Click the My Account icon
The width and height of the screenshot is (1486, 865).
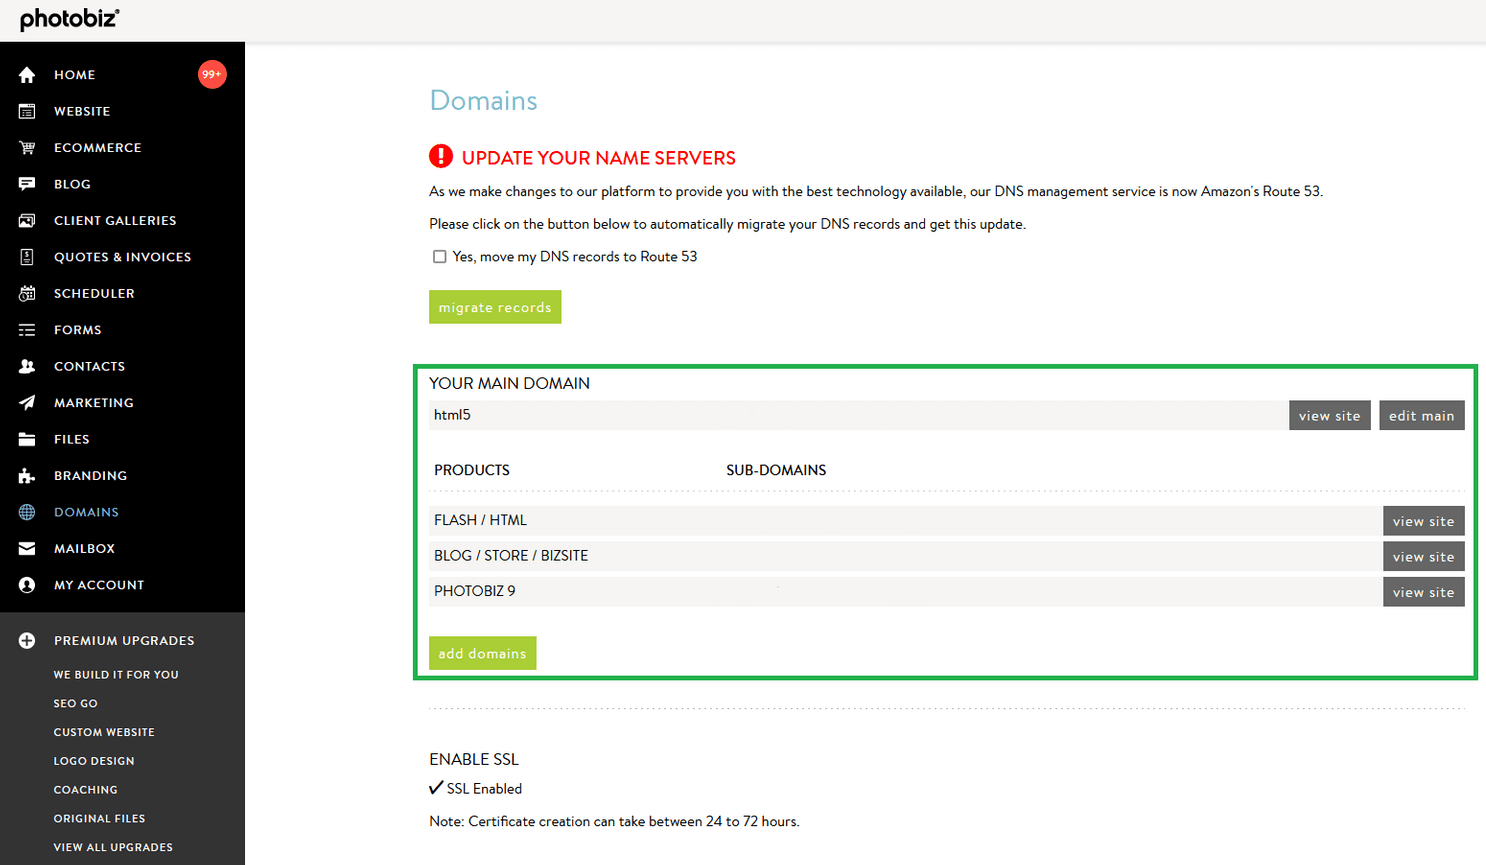(x=25, y=584)
